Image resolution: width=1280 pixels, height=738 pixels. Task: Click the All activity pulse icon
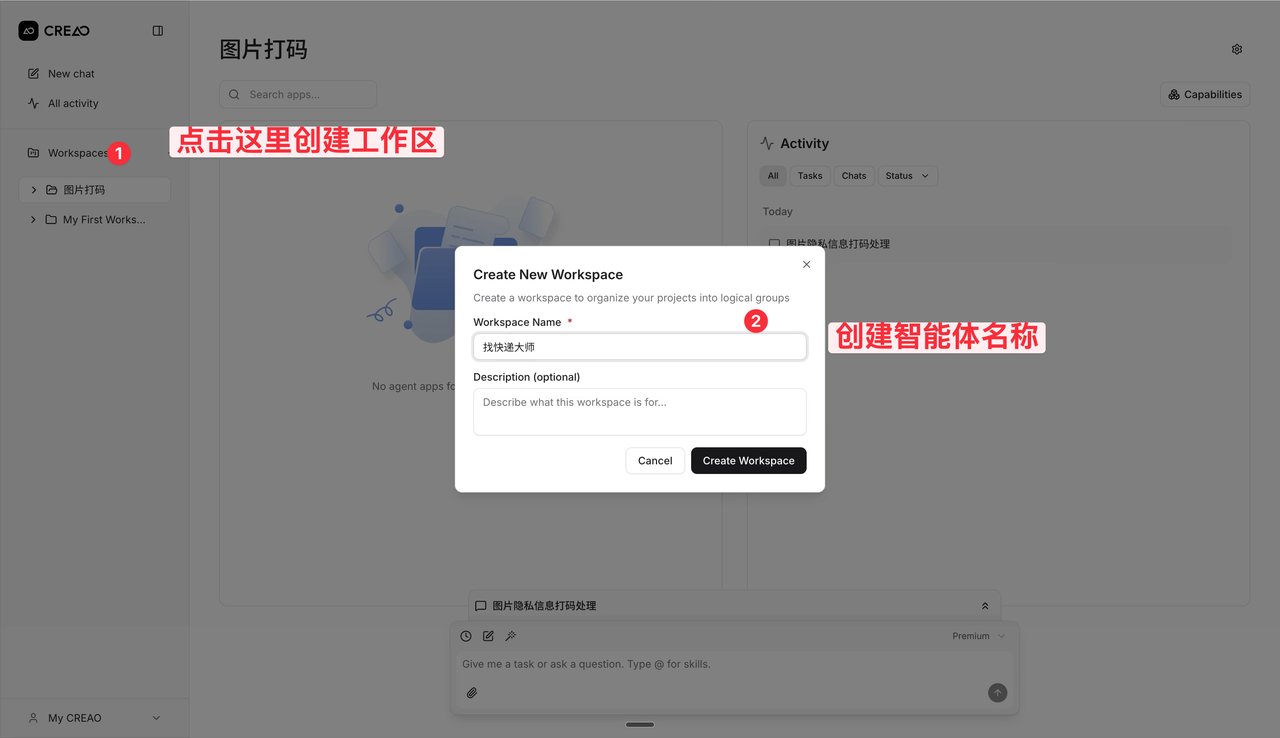pos(34,103)
